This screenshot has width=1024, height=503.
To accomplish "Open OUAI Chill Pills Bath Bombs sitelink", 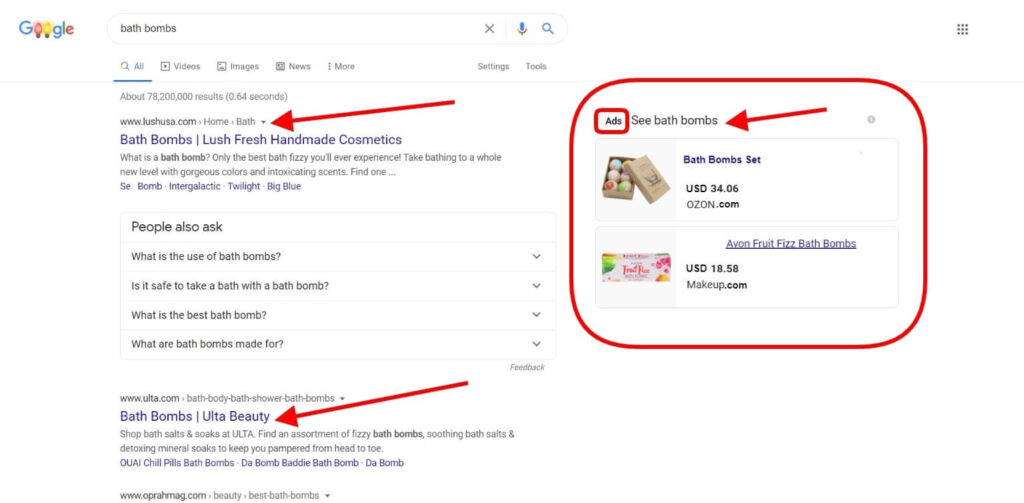I will 177,462.
